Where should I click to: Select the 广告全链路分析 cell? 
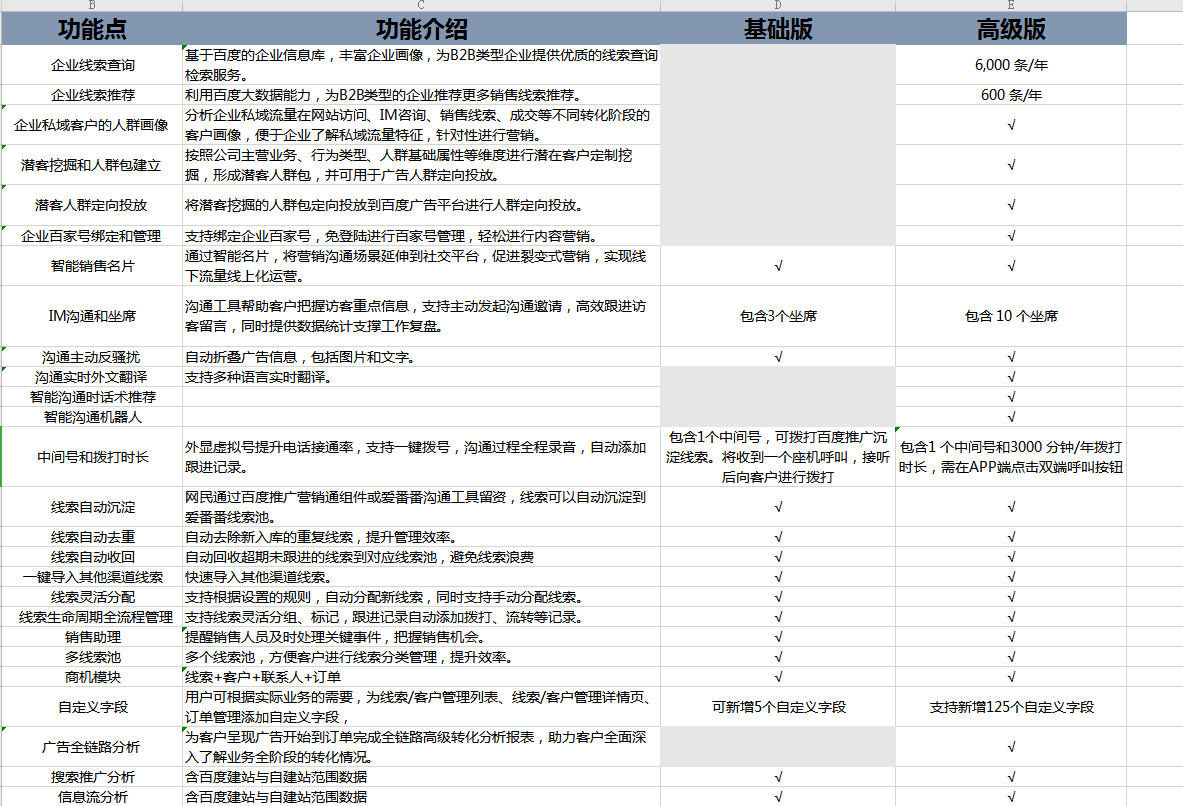tap(92, 747)
